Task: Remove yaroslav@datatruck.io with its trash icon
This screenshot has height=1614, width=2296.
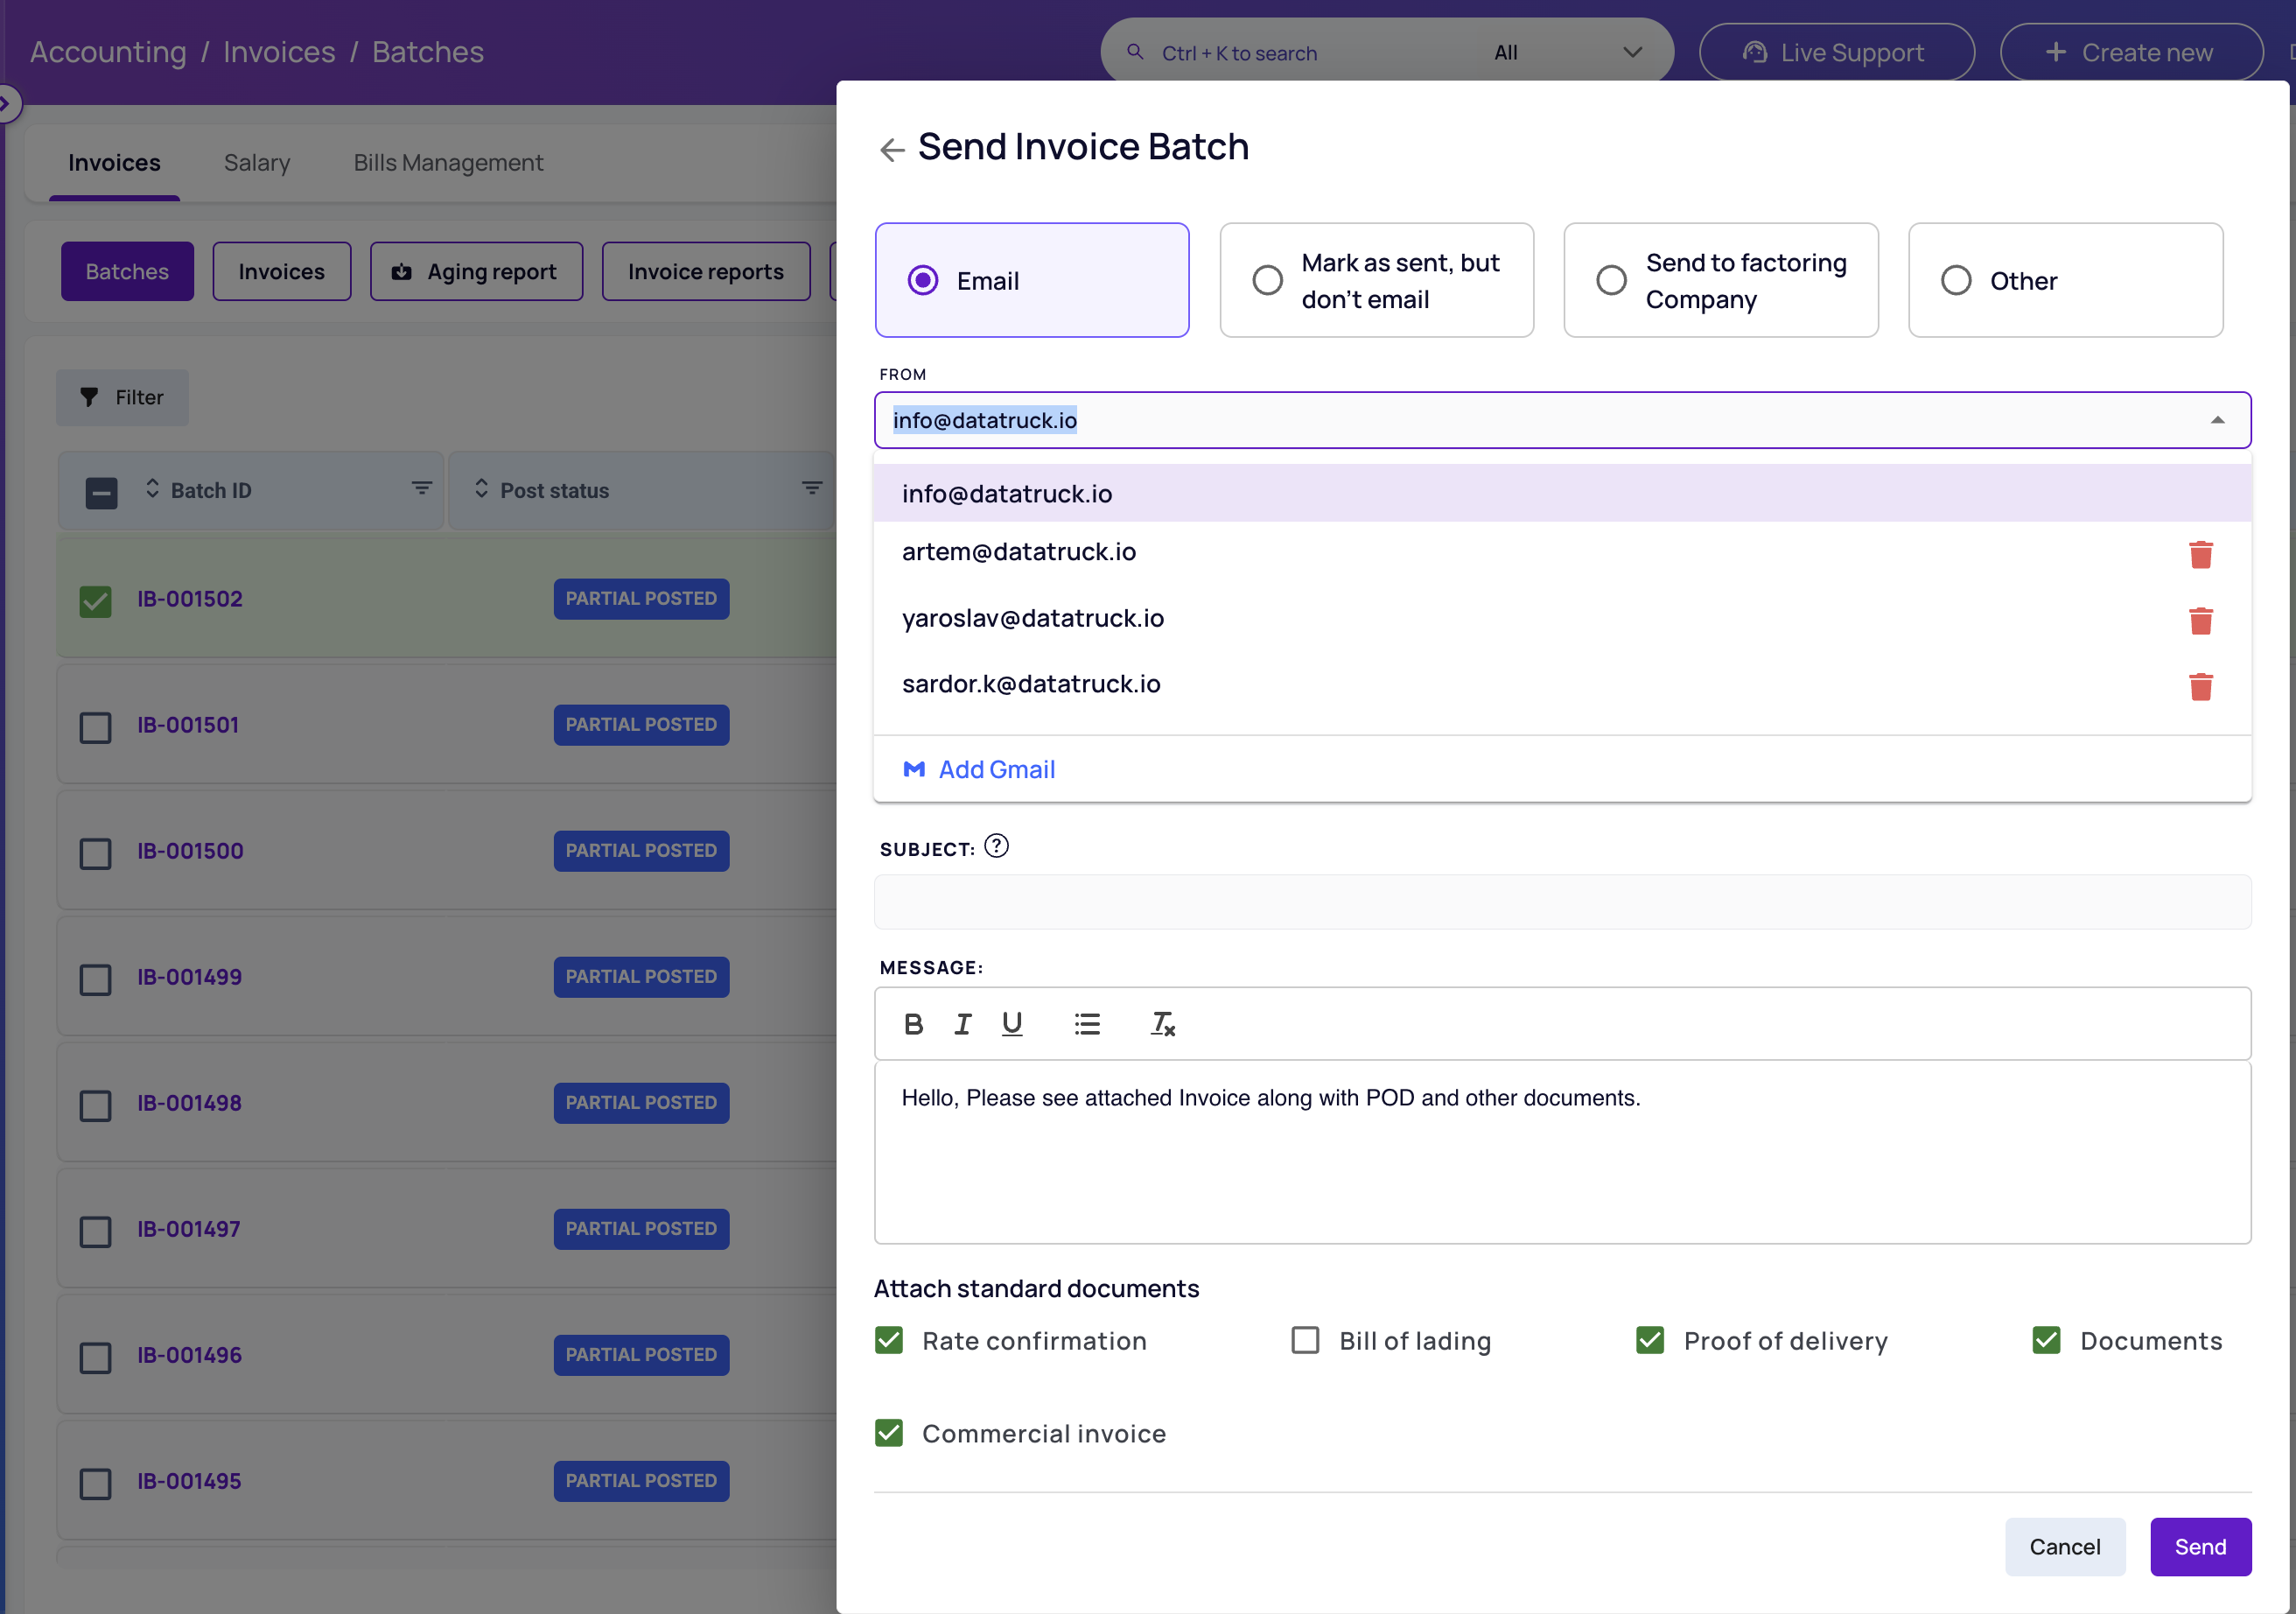Action: point(2200,620)
